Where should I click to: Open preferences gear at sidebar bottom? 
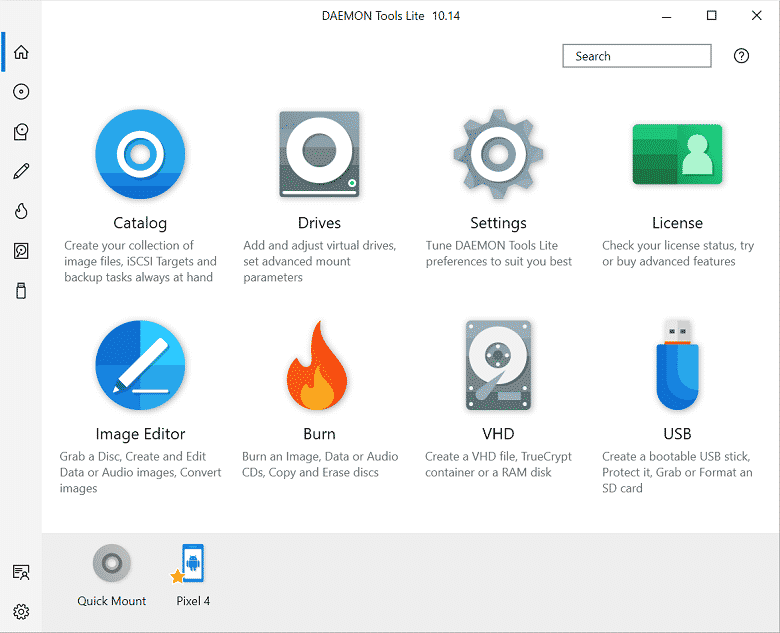pos(21,611)
